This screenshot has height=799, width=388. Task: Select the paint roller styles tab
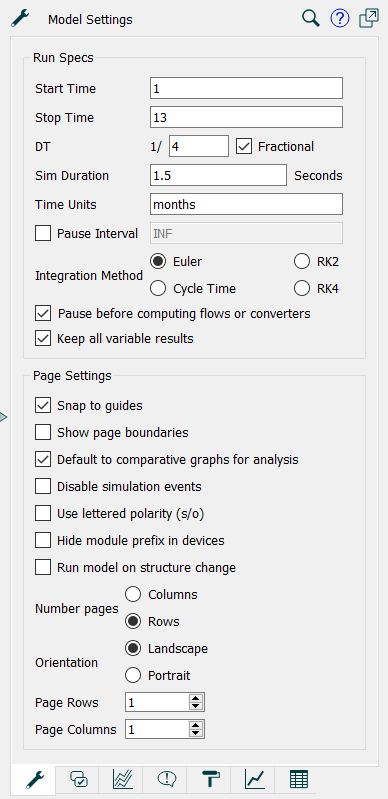point(211,779)
